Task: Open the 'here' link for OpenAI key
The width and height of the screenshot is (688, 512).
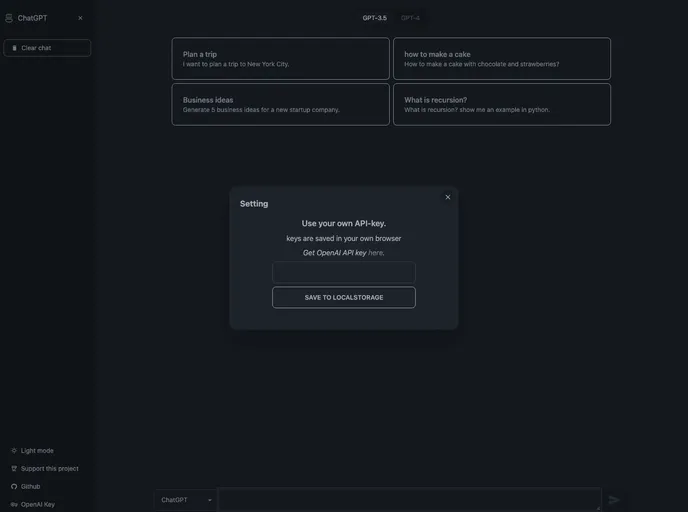Action: pyautogui.click(x=376, y=253)
